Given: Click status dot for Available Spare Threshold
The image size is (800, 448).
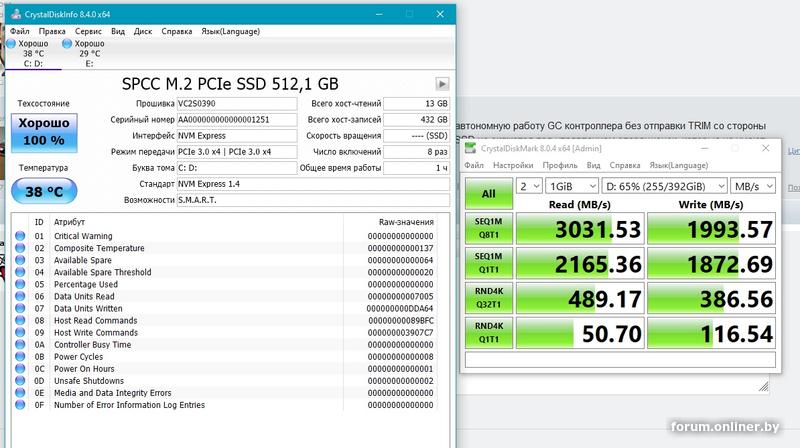Looking at the screenshot, I should (x=20, y=272).
